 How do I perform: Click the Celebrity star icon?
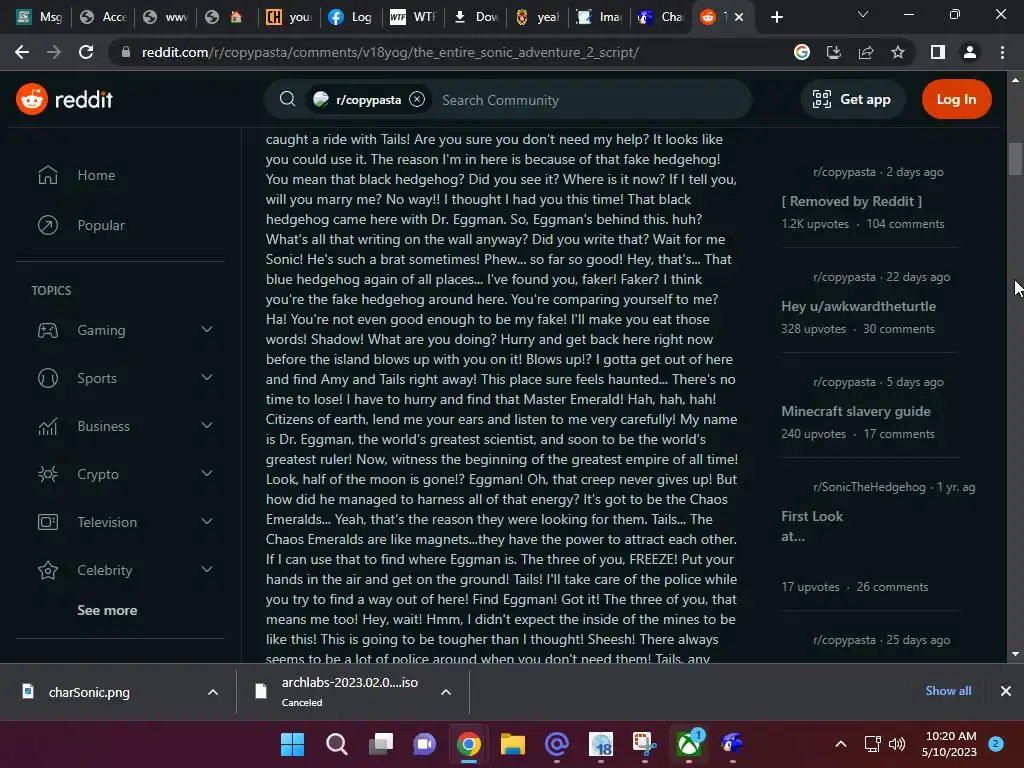coord(48,570)
